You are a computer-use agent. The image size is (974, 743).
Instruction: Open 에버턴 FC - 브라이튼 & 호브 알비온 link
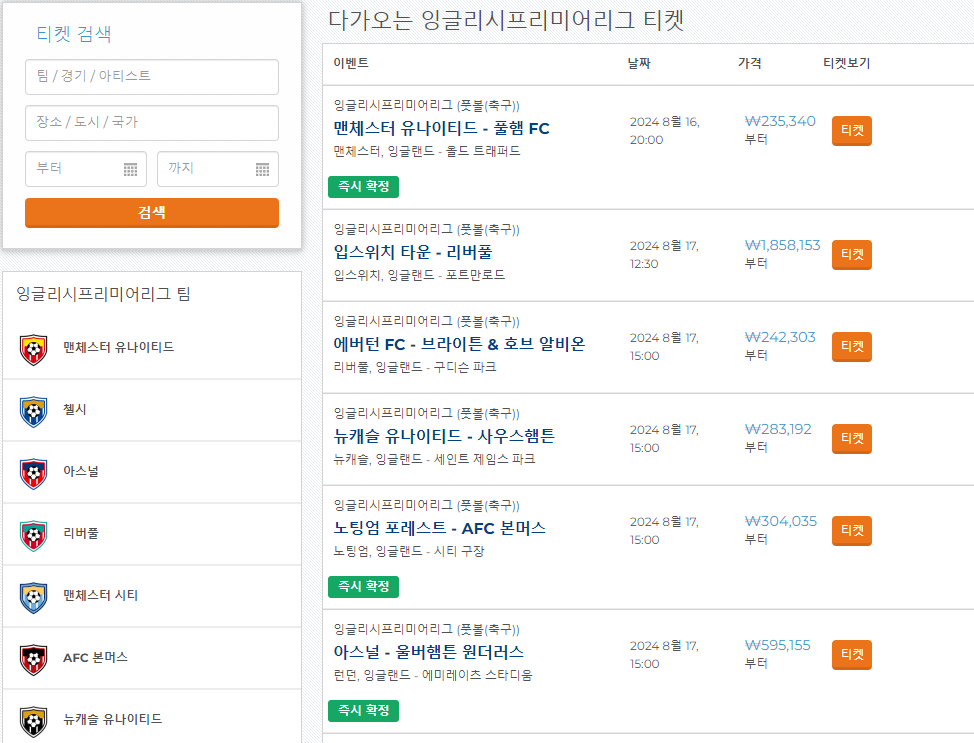pos(459,344)
